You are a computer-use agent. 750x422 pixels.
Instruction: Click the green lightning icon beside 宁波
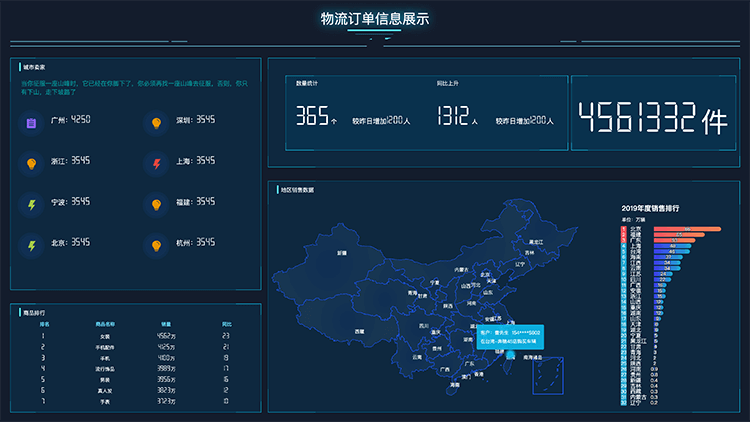[x=31, y=205]
